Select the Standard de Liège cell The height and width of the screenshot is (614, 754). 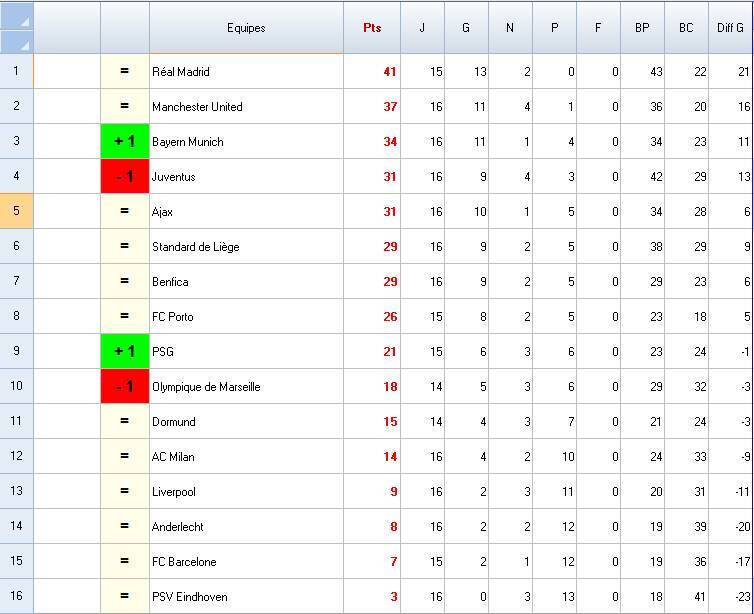(x=246, y=246)
